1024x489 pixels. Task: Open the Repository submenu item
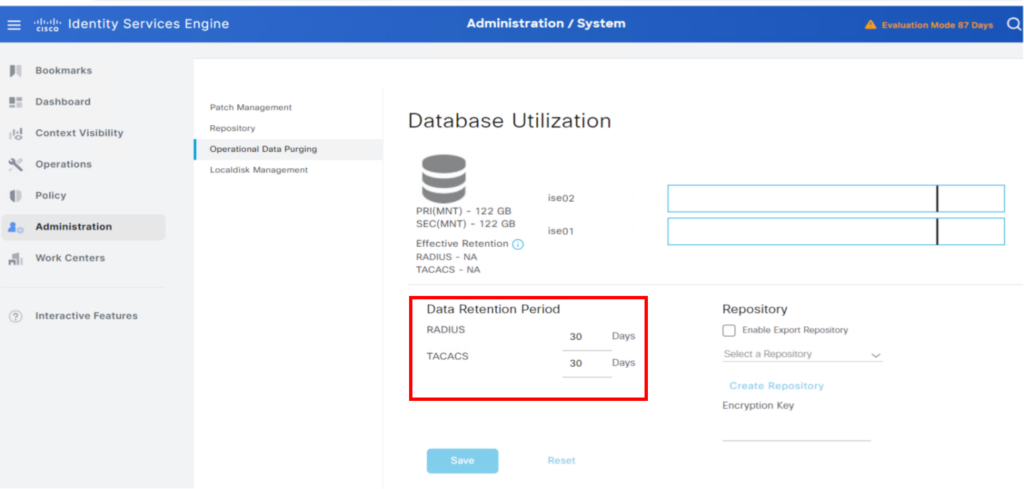click(232, 128)
